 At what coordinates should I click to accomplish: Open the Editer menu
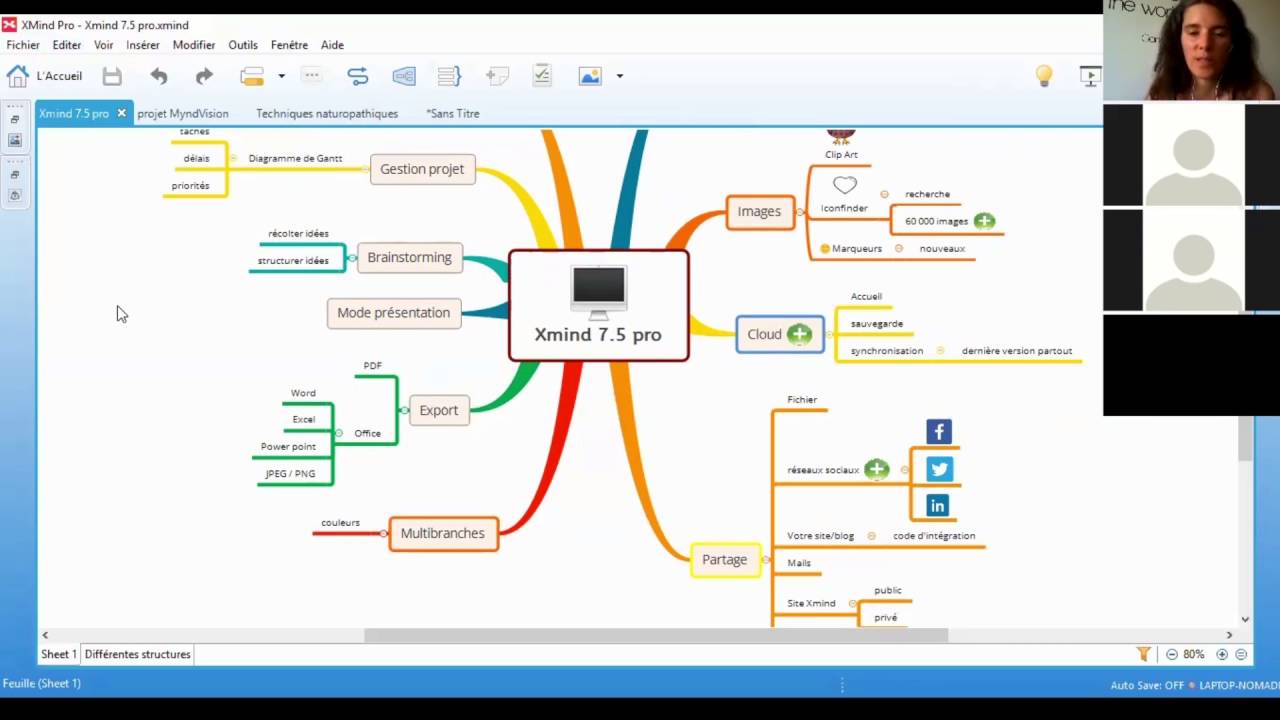67,45
